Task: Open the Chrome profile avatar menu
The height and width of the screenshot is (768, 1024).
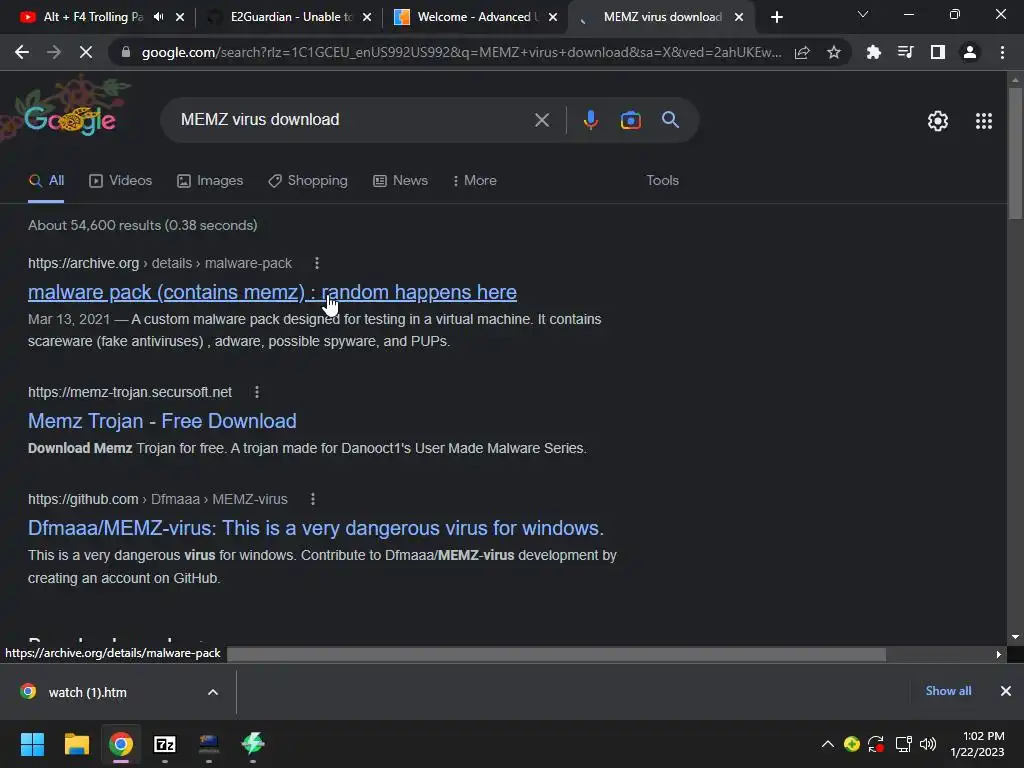Action: tap(970, 52)
